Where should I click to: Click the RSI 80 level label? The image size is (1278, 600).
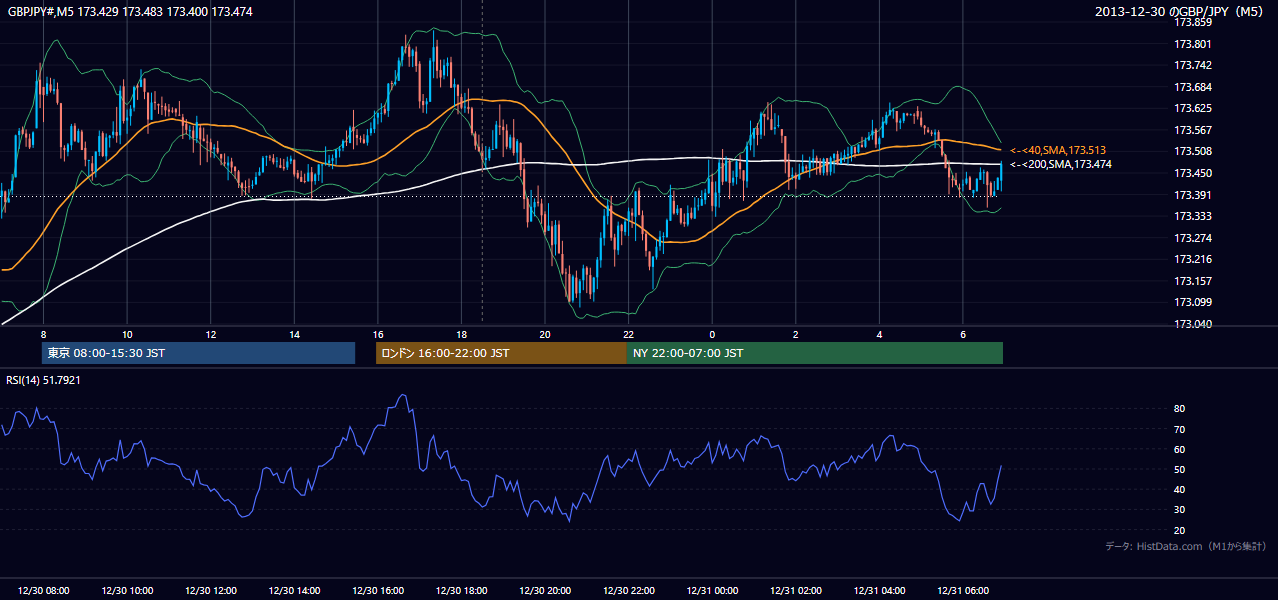[1180, 409]
